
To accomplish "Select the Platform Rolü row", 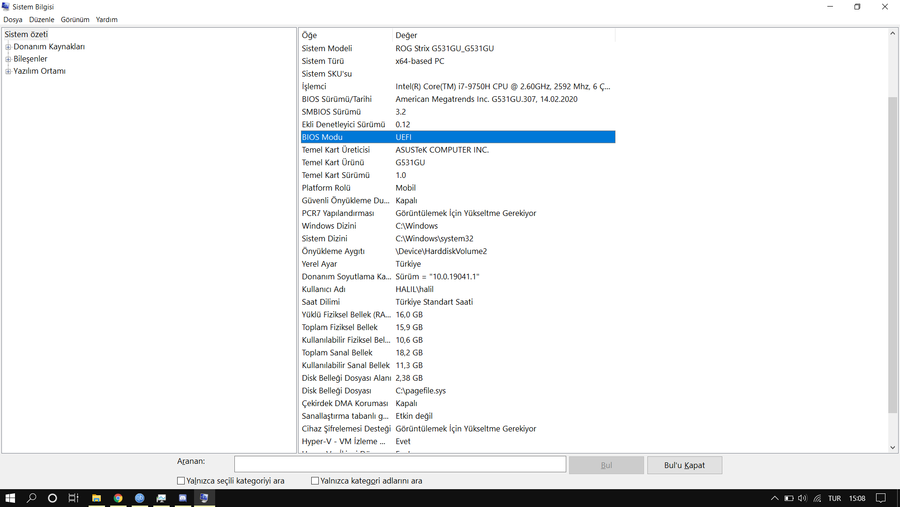I will pos(457,188).
